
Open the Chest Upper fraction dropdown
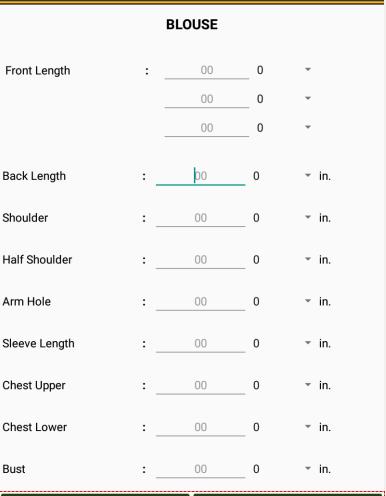click(282, 385)
